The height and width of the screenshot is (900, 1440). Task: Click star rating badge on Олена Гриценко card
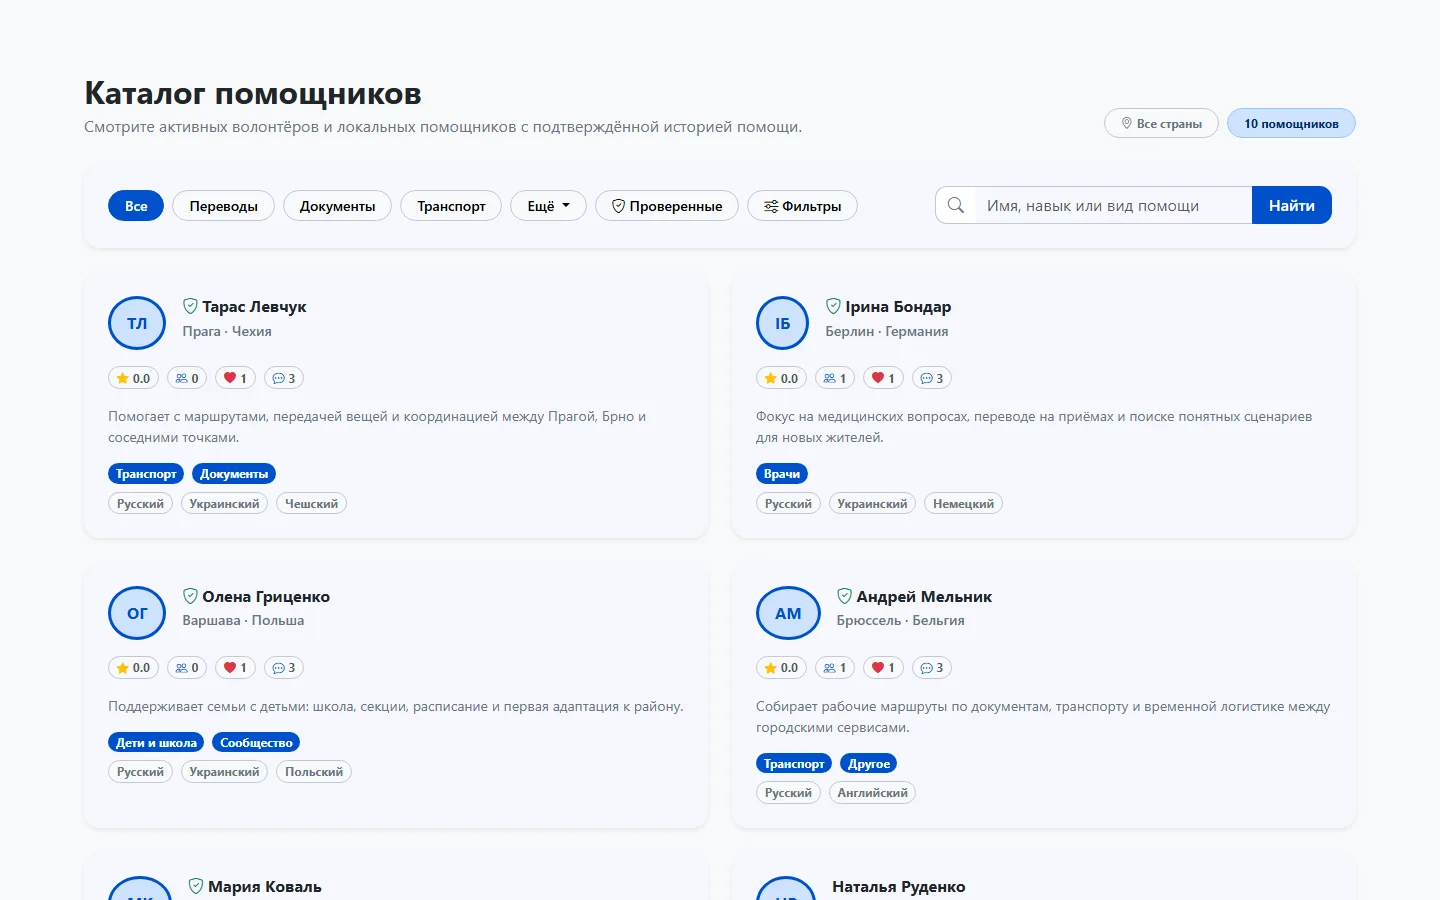pyautogui.click(x=133, y=667)
